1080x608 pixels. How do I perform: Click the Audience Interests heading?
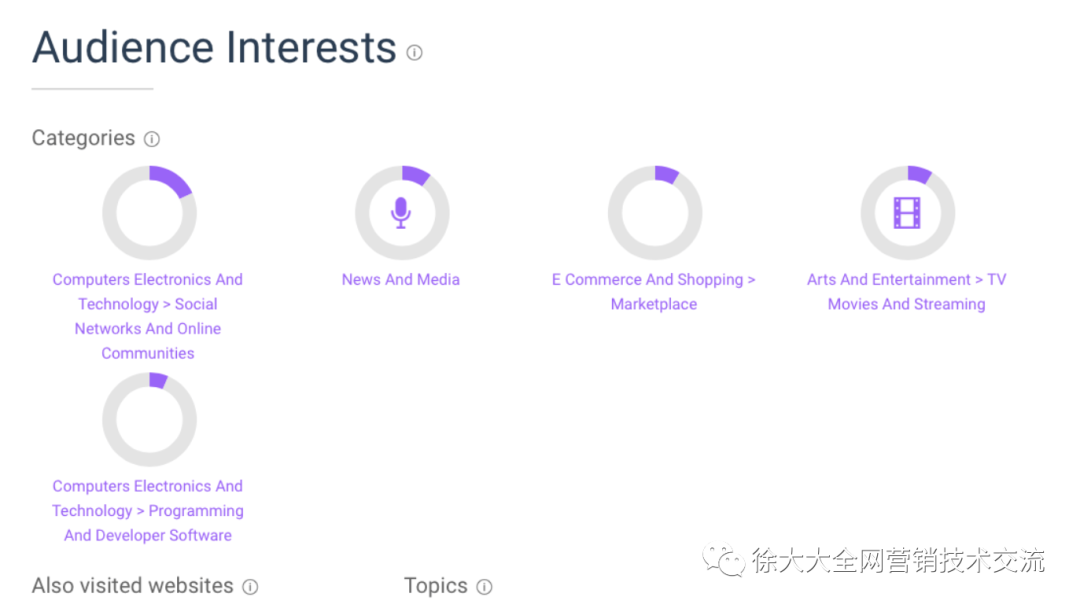tap(214, 48)
